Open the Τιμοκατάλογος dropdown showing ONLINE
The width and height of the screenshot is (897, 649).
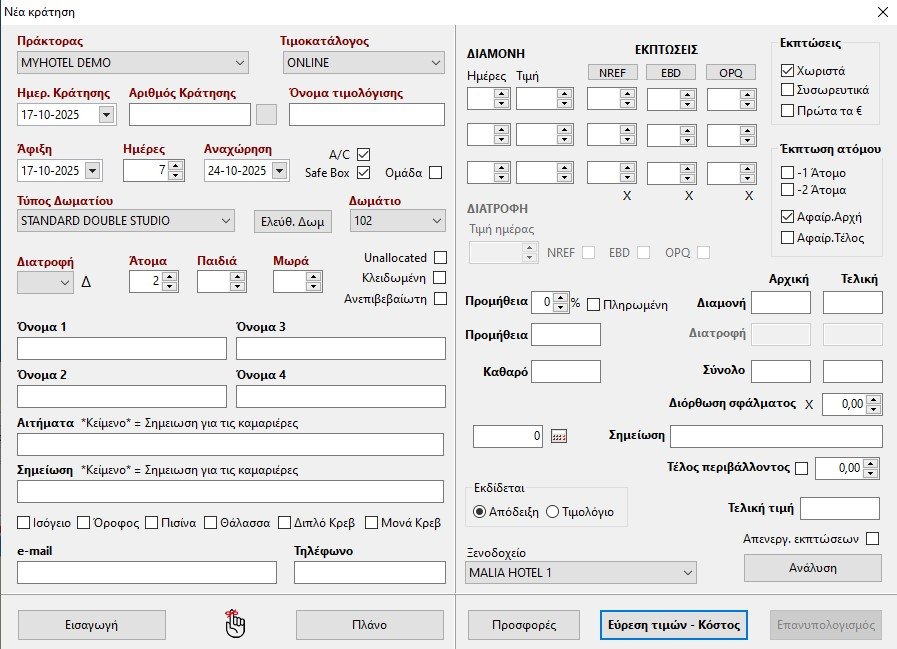(435, 63)
